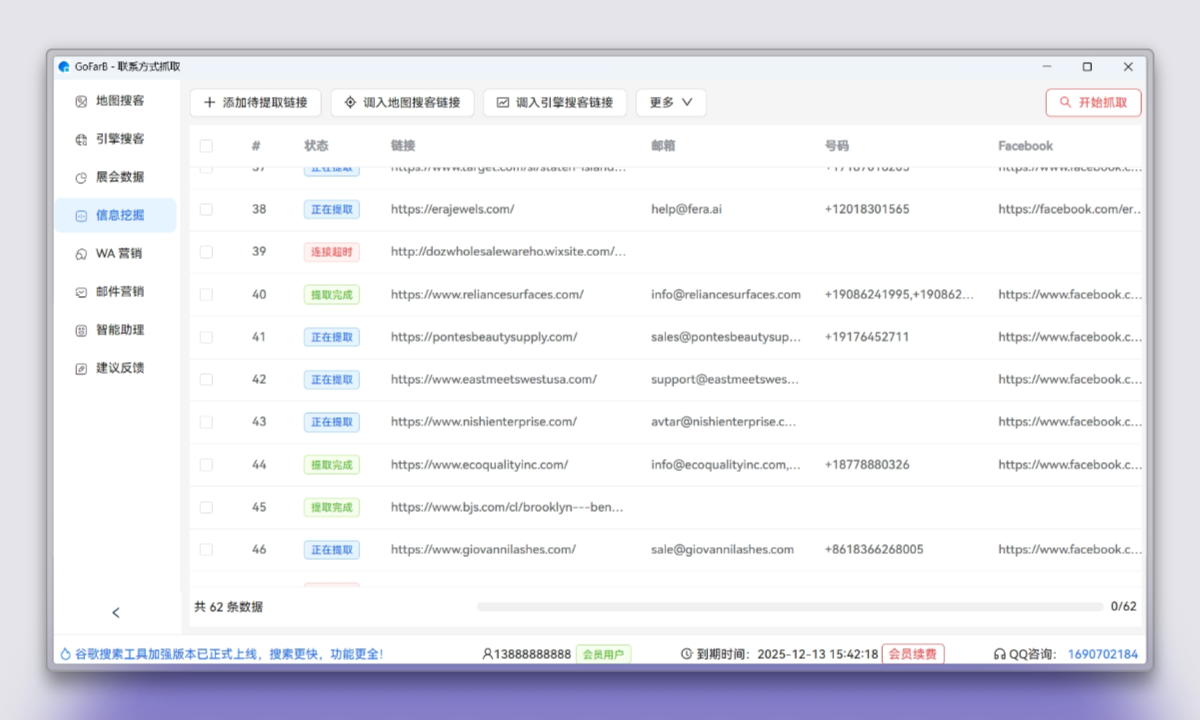Screen dimensions: 1200x720
Task: Click the 调入引擎搜客链接 button
Action: pos(555,102)
